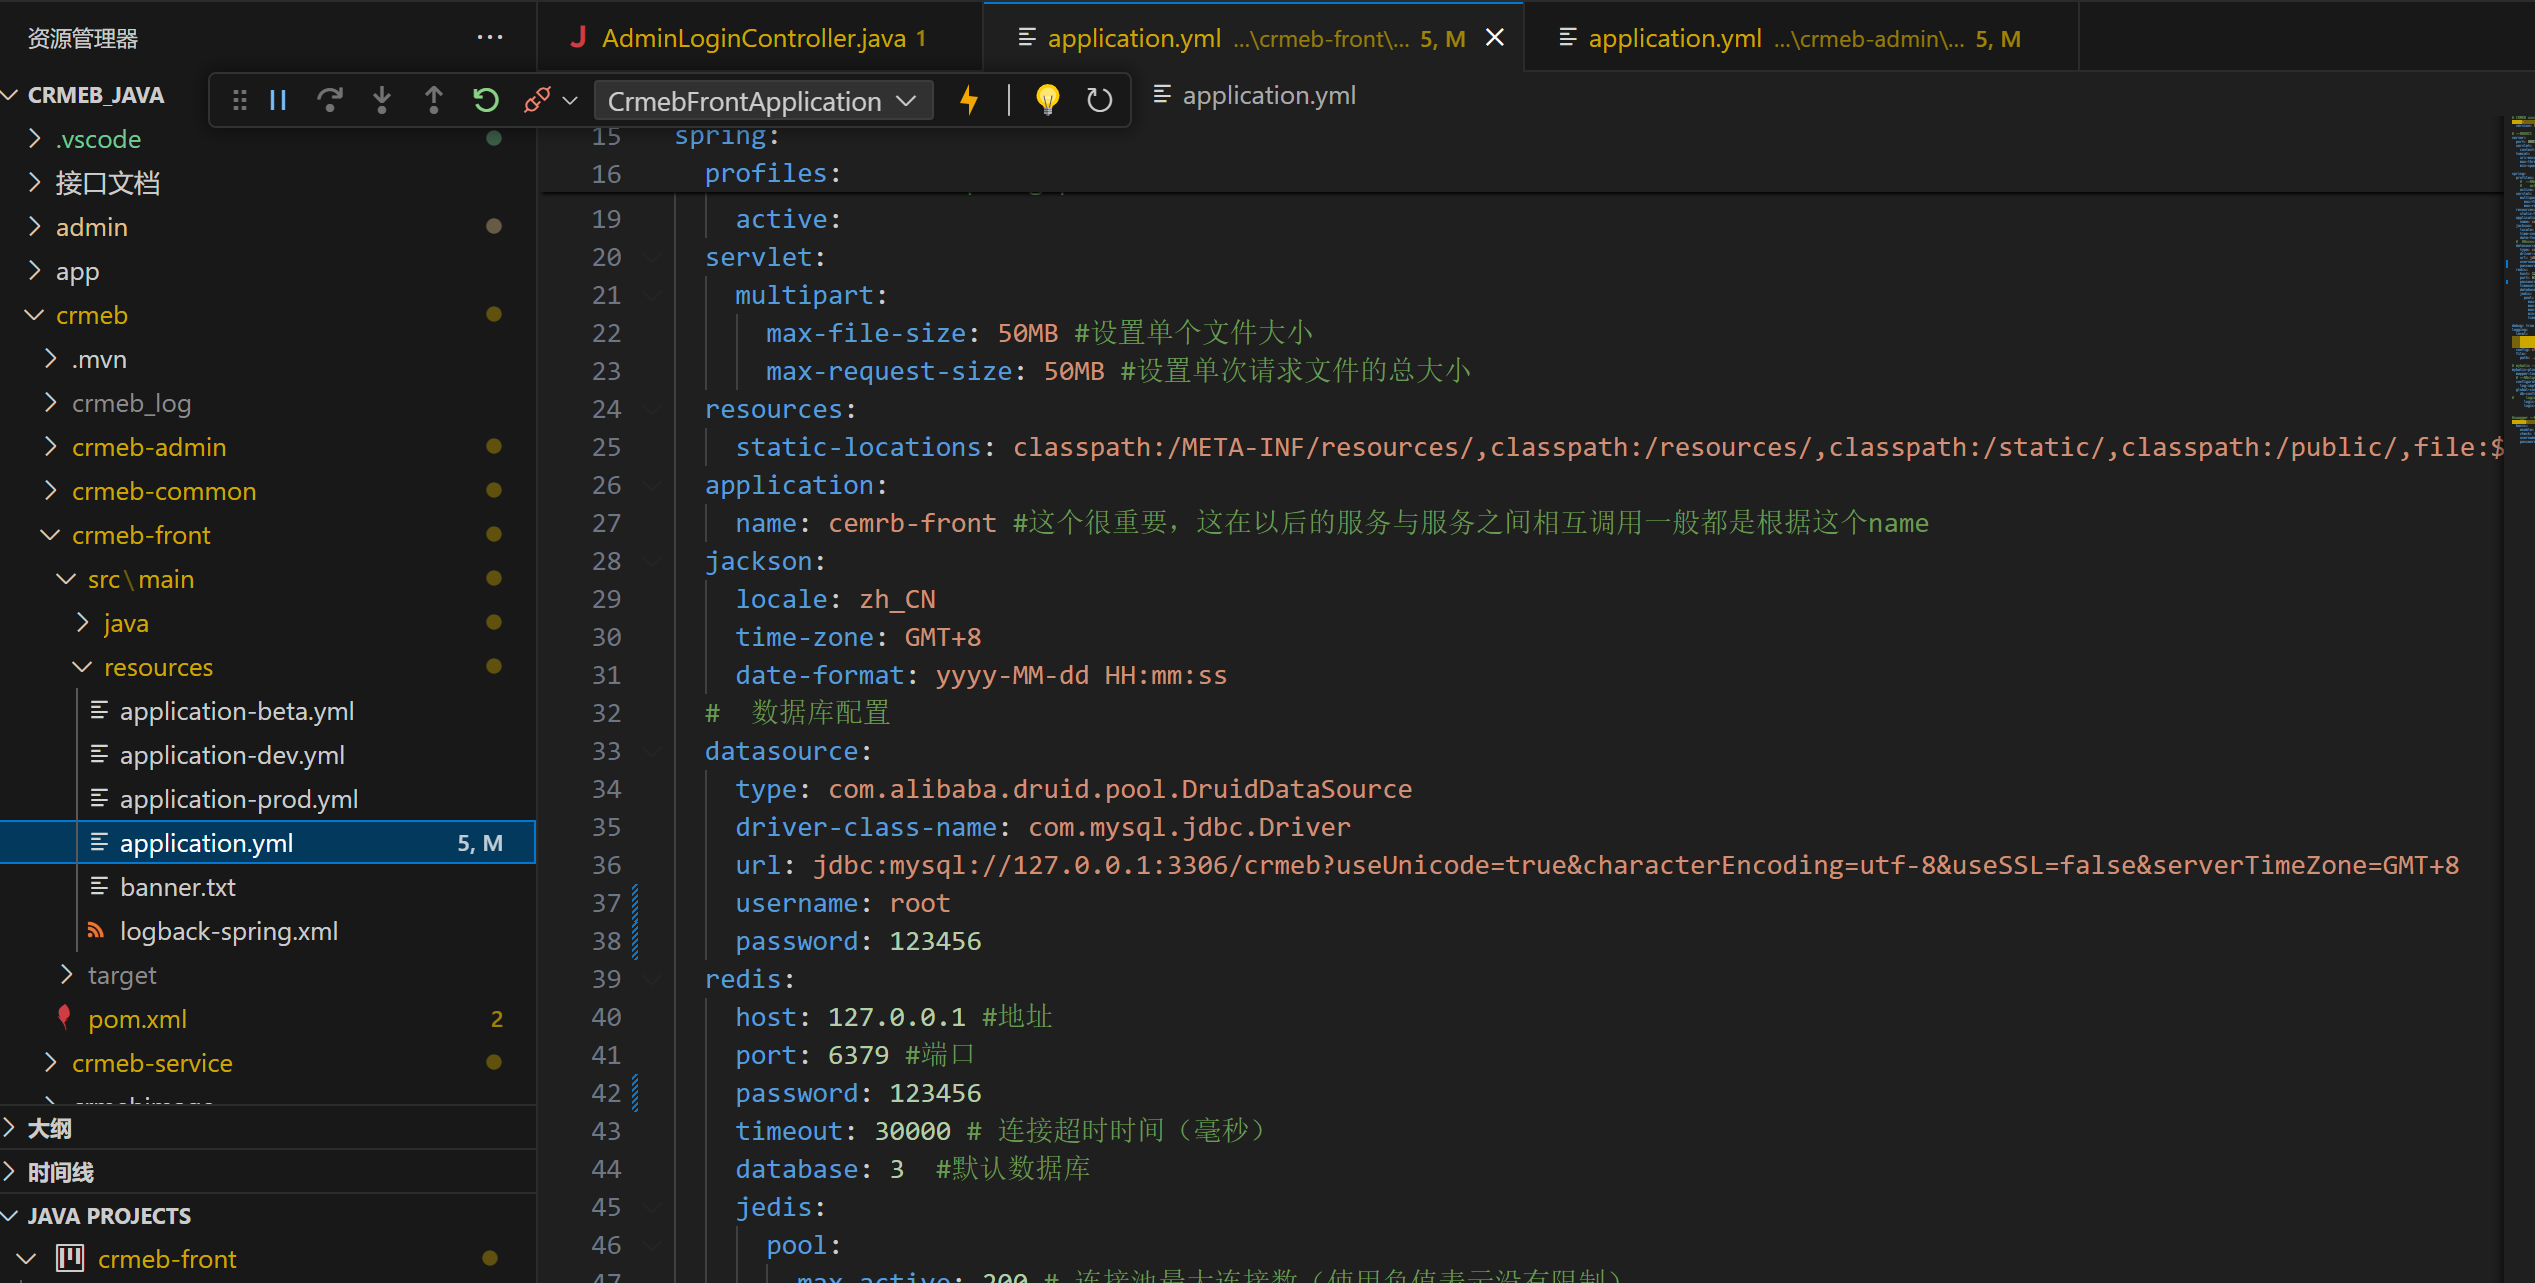The height and width of the screenshot is (1283, 2535).
Task: Click line number 30 in gutter
Action: pos(606,638)
